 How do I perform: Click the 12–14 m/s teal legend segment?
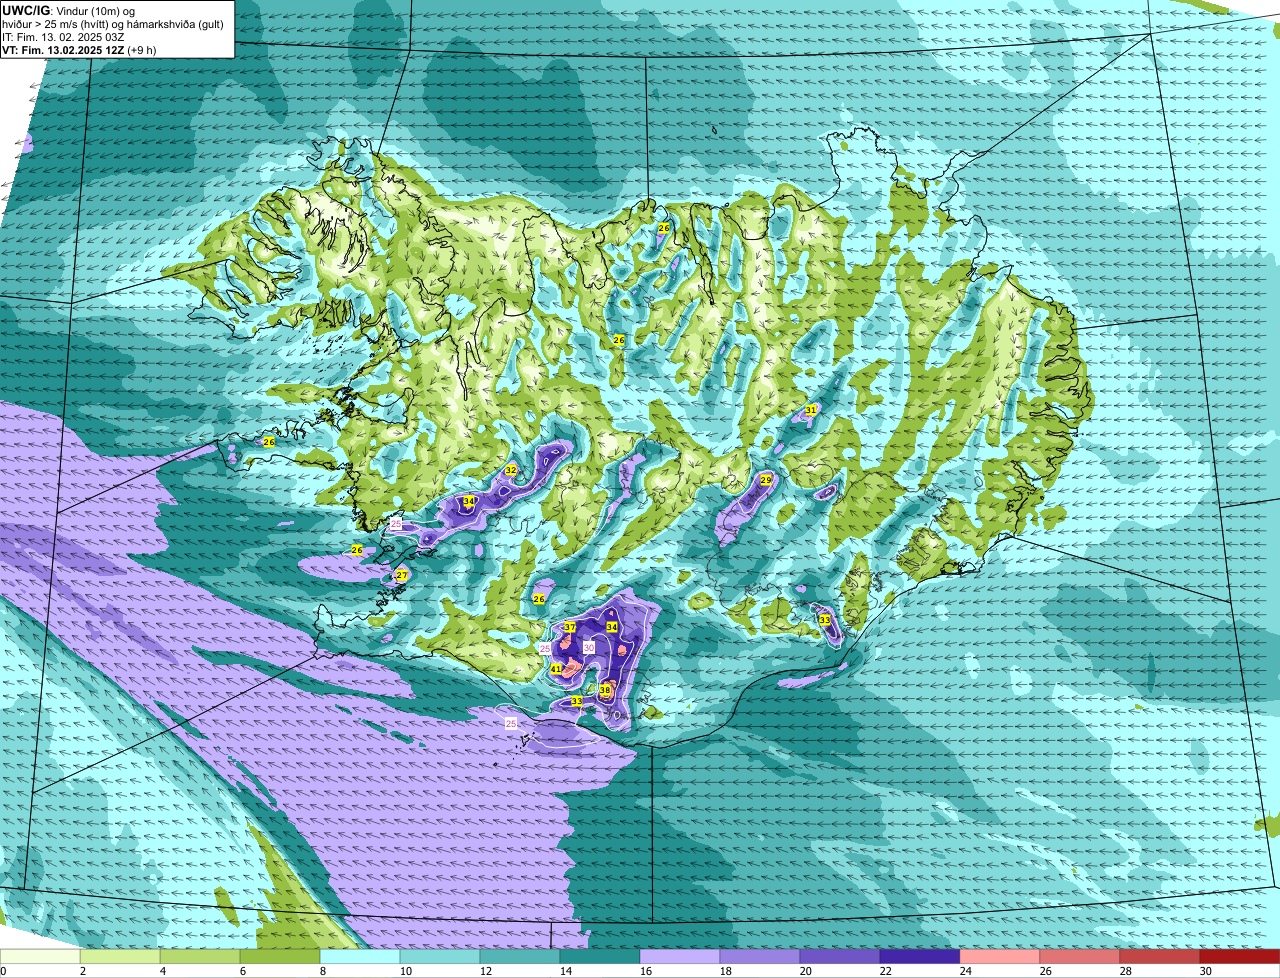(520, 956)
